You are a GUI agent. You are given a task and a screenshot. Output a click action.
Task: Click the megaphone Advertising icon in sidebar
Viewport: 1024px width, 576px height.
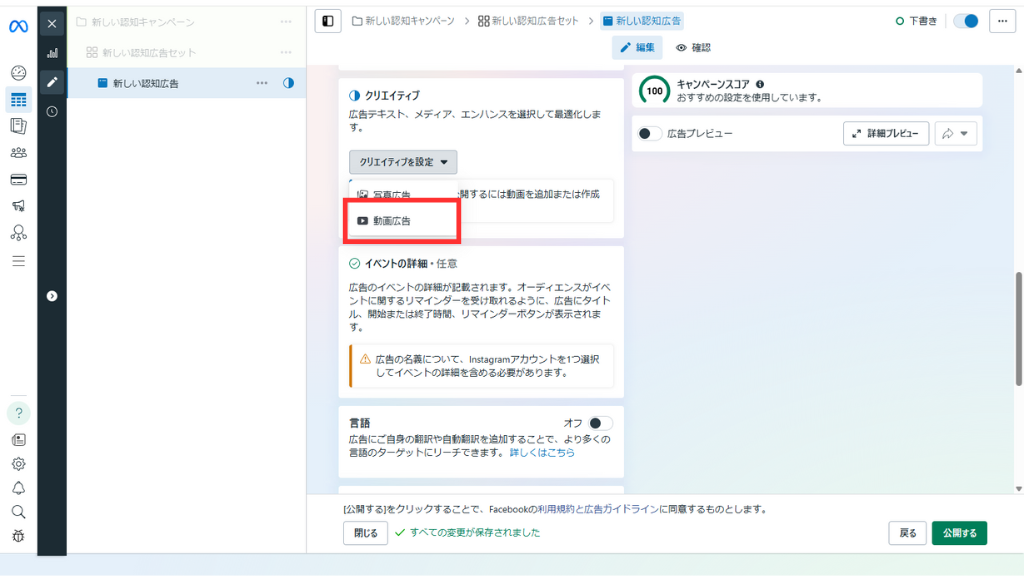[x=18, y=206]
